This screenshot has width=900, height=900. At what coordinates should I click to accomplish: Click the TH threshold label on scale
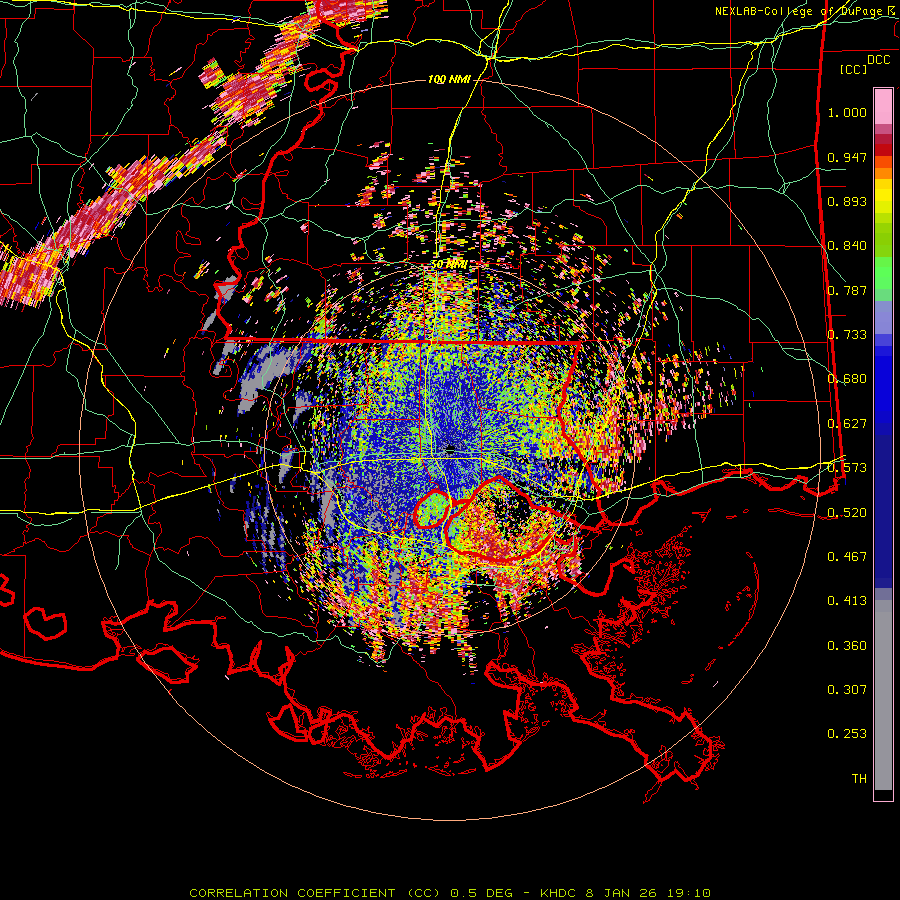point(859,779)
